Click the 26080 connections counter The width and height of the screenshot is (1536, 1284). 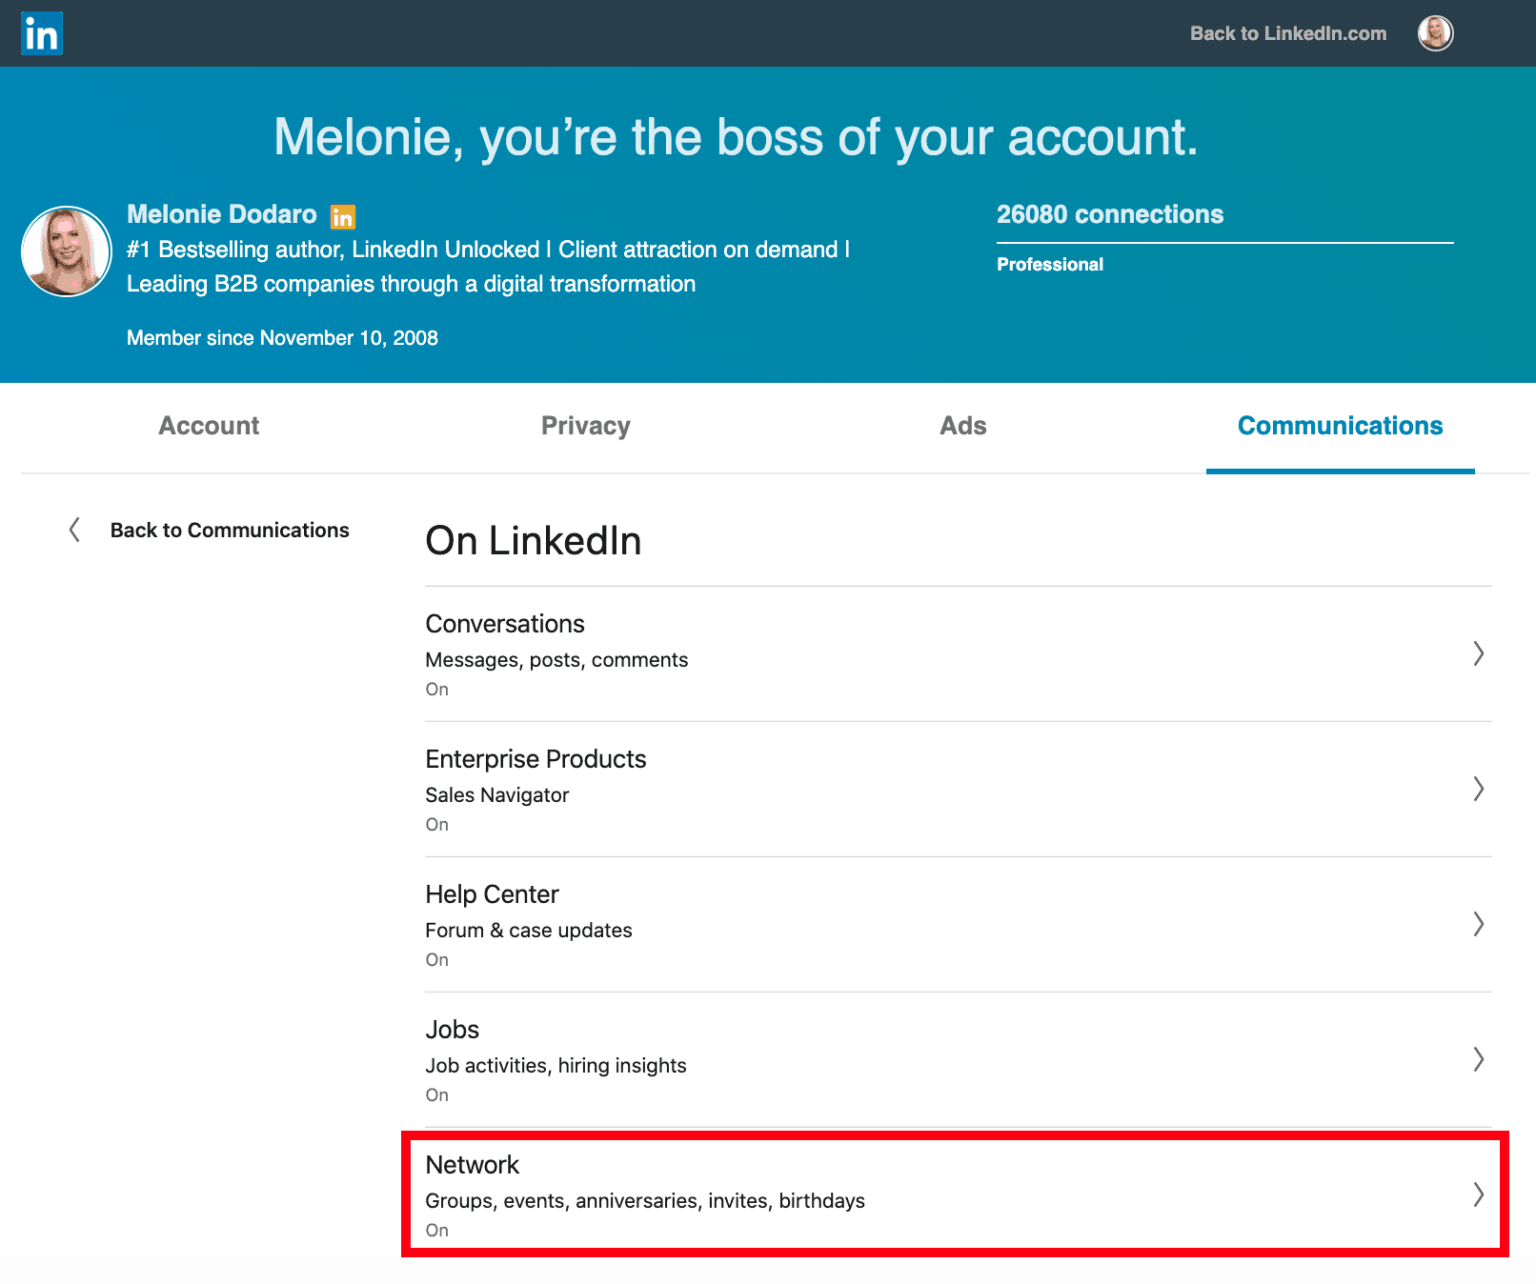click(x=1109, y=214)
